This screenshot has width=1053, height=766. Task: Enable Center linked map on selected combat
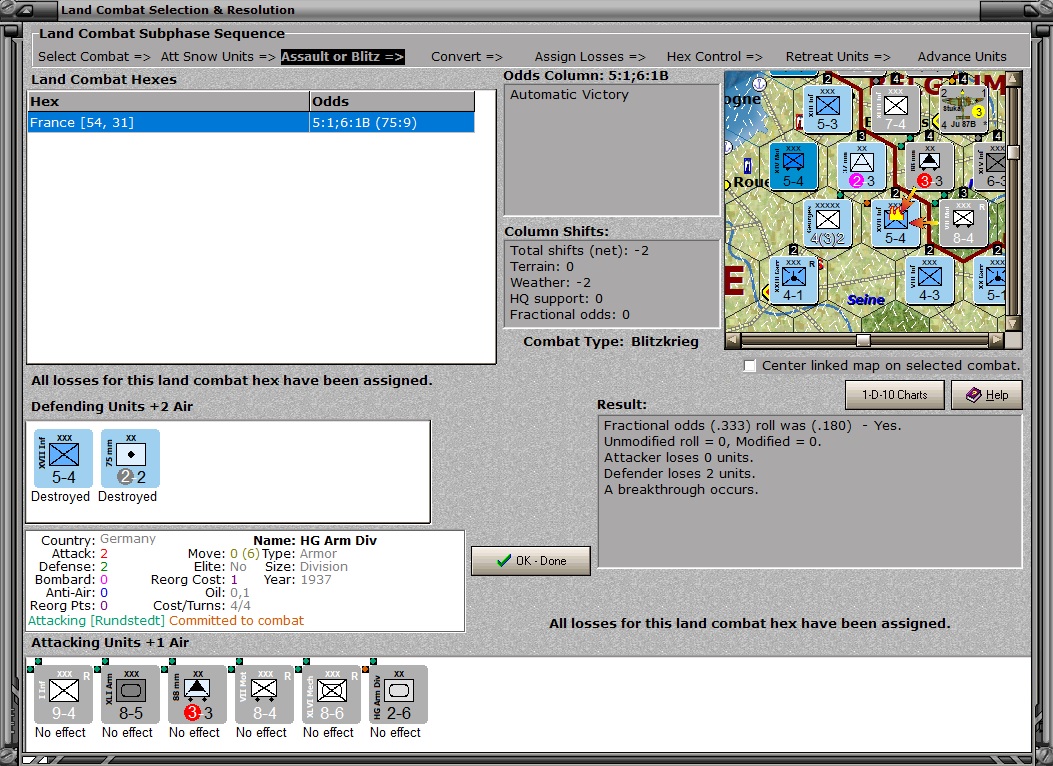pos(750,366)
